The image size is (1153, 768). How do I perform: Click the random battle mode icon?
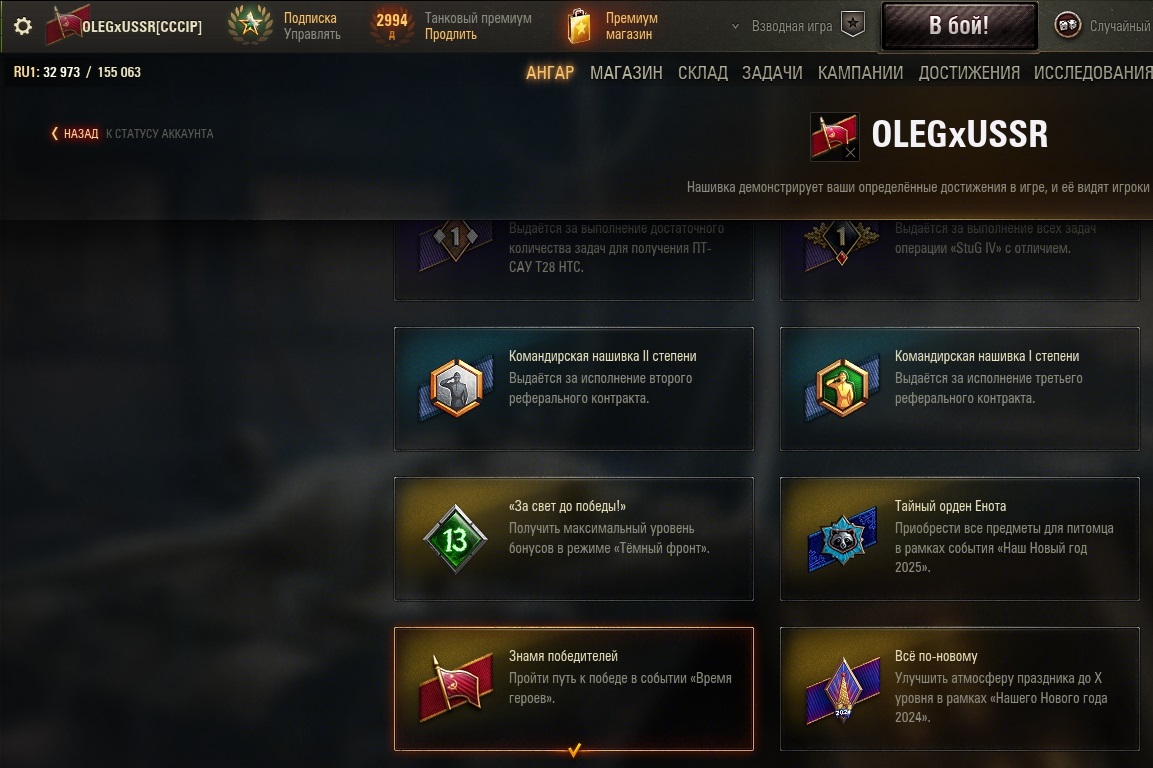[1068, 26]
